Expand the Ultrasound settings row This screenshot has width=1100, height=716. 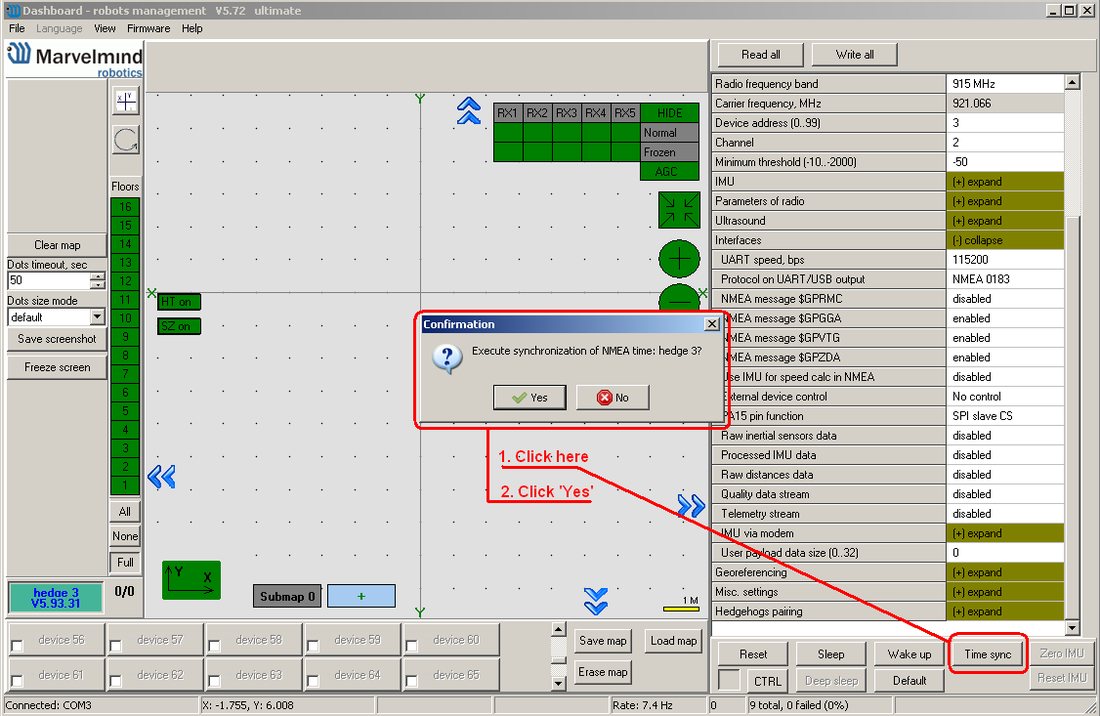pyautogui.click(x=1005, y=221)
